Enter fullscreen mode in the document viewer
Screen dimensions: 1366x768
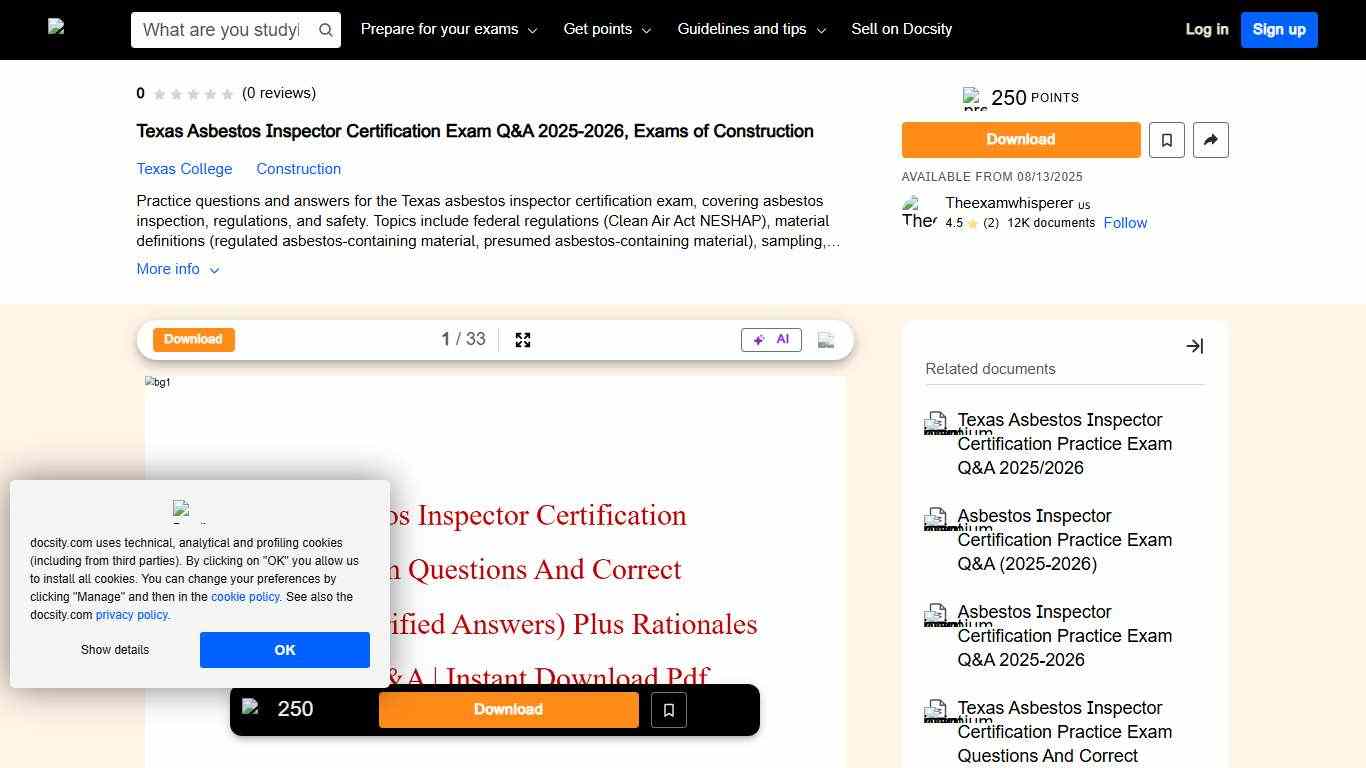point(523,340)
